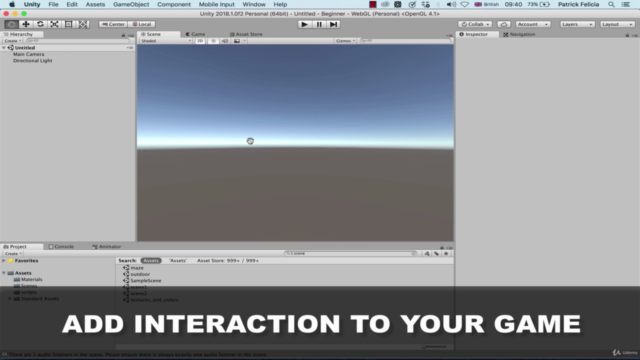Click the cloud services icon
This screenshot has width=640, height=360.
tap(504, 24)
